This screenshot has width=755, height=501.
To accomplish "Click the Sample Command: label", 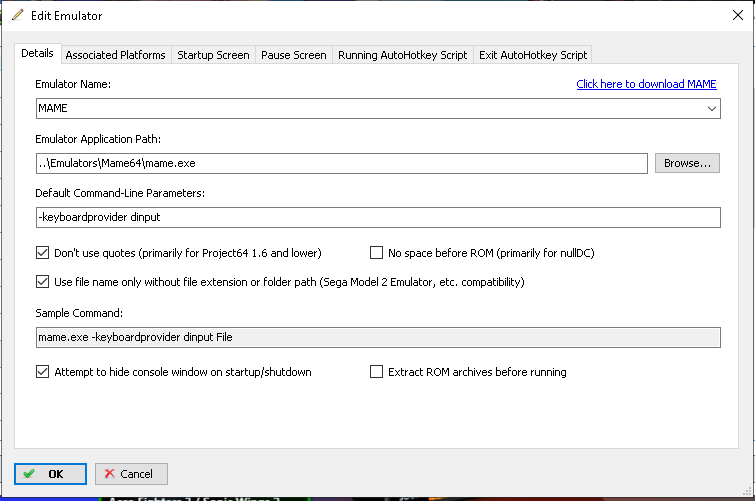I will click(x=79, y=313).
